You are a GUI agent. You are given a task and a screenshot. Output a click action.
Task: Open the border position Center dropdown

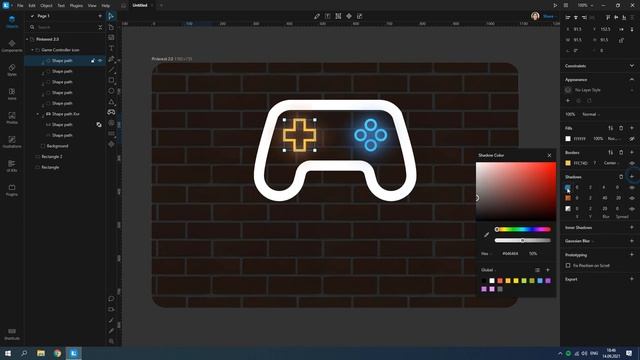611,163
